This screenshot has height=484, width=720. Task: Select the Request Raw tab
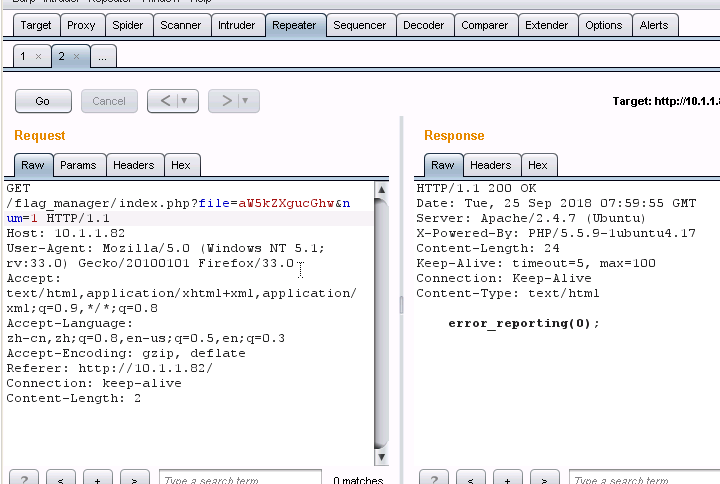tap(33, 165)
